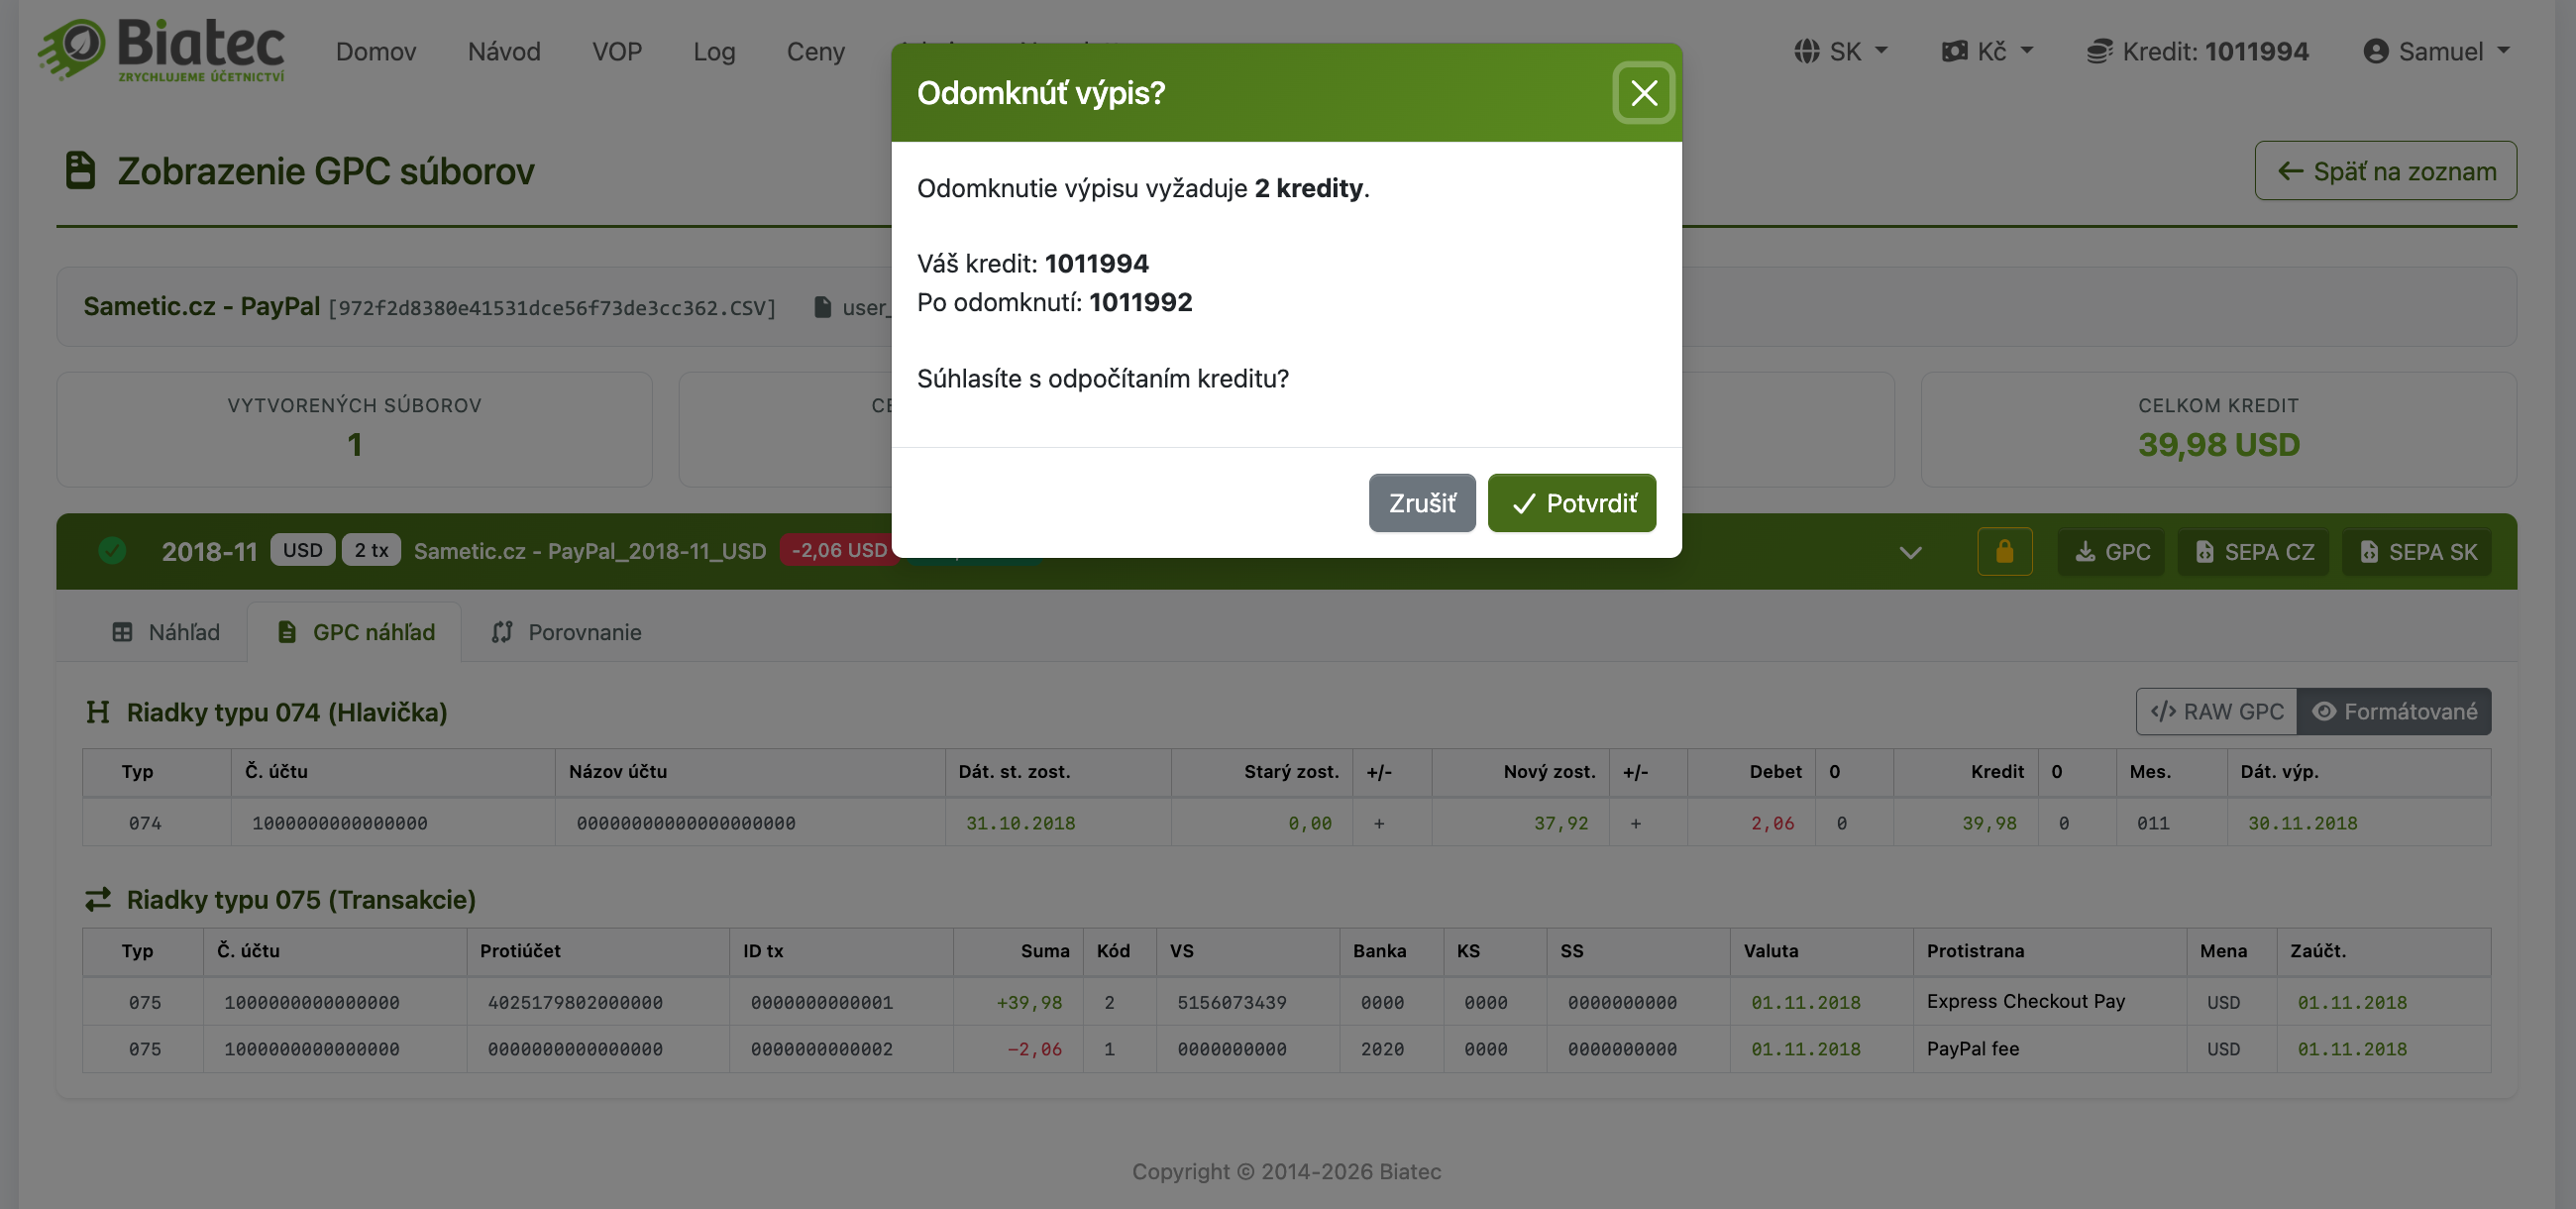Switch to RAW GPC view
The image size is (2576, 1209).
click(2216, 712)
